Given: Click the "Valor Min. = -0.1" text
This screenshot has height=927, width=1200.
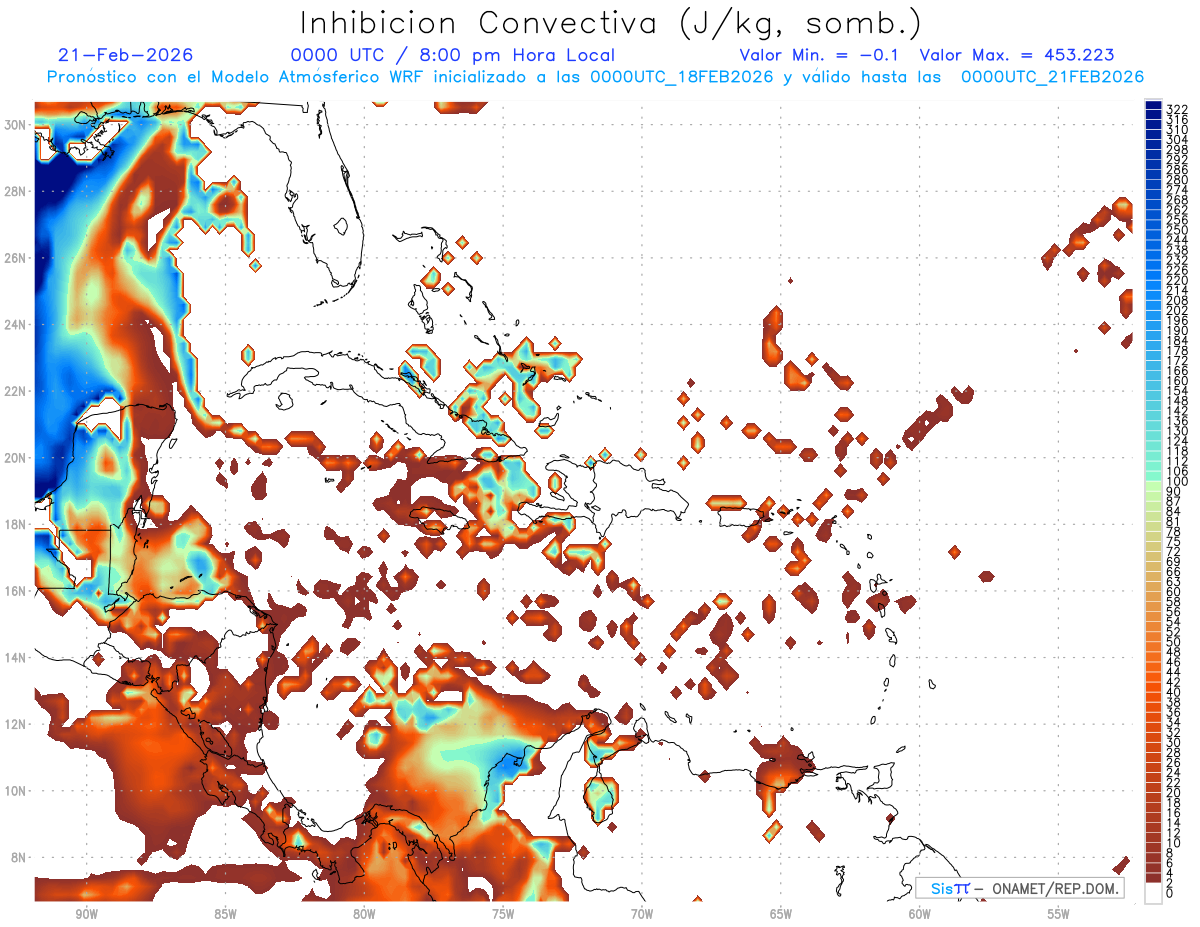Looking at the screenshot, I should tap(820, 56).
